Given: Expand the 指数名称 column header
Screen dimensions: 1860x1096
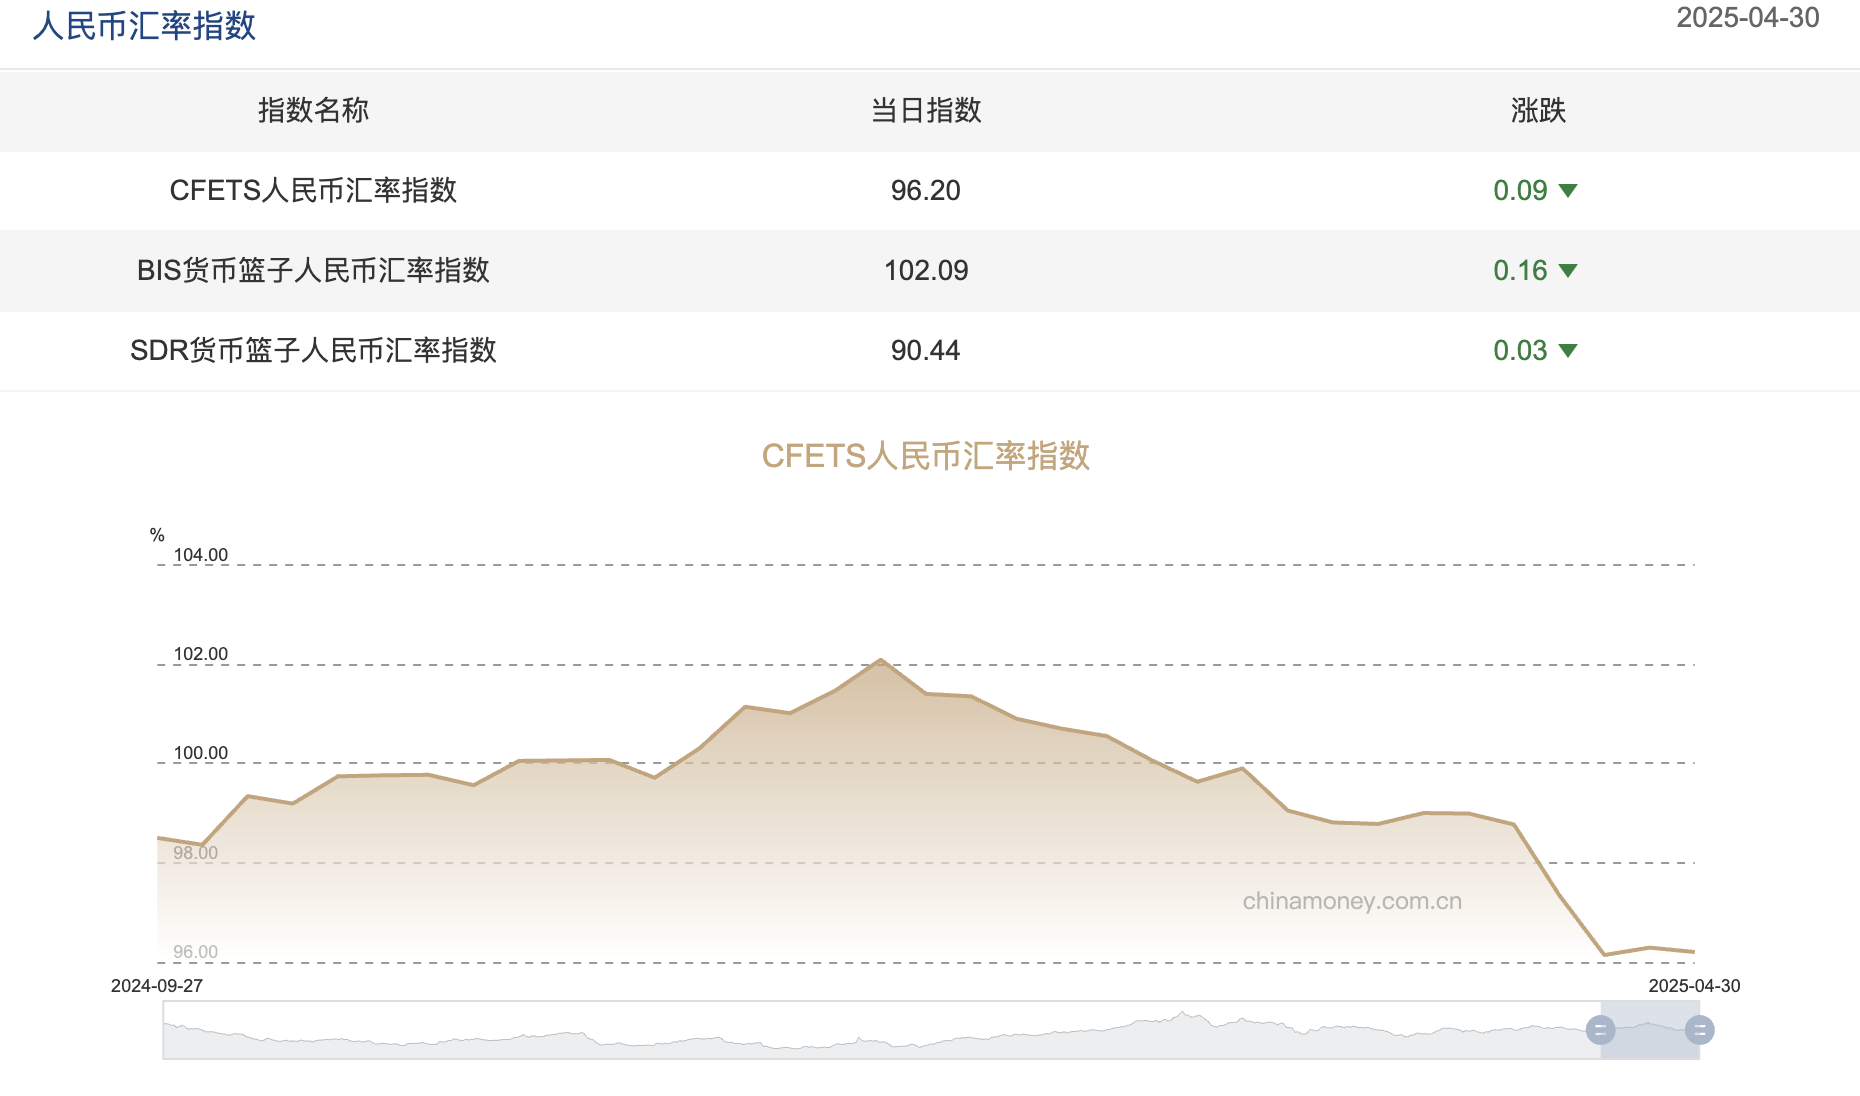Looking at the screenshot, I should 313,111.
